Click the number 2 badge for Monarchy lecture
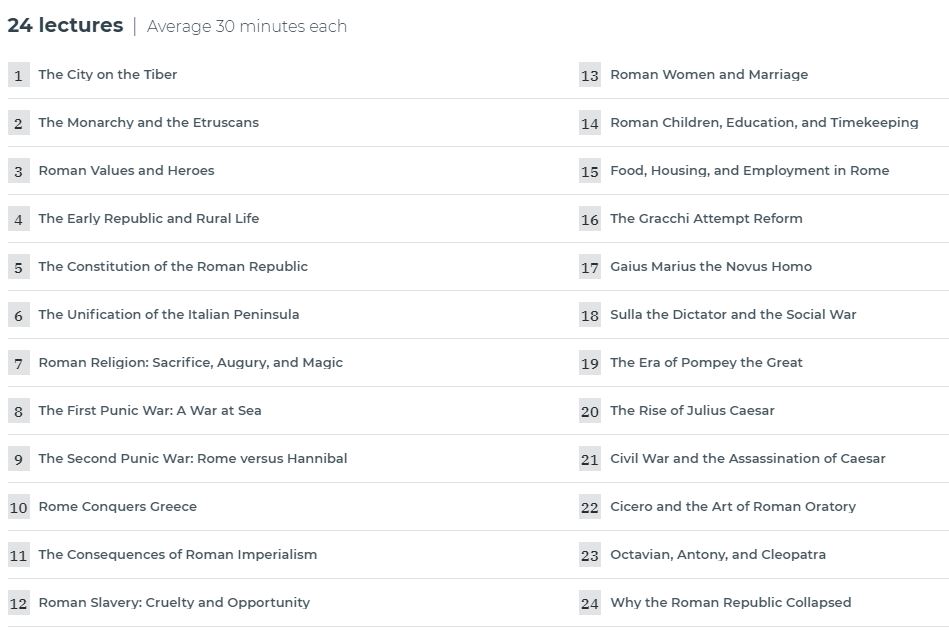The height and width of the screenshot is (630, 949). coord(19,123)
